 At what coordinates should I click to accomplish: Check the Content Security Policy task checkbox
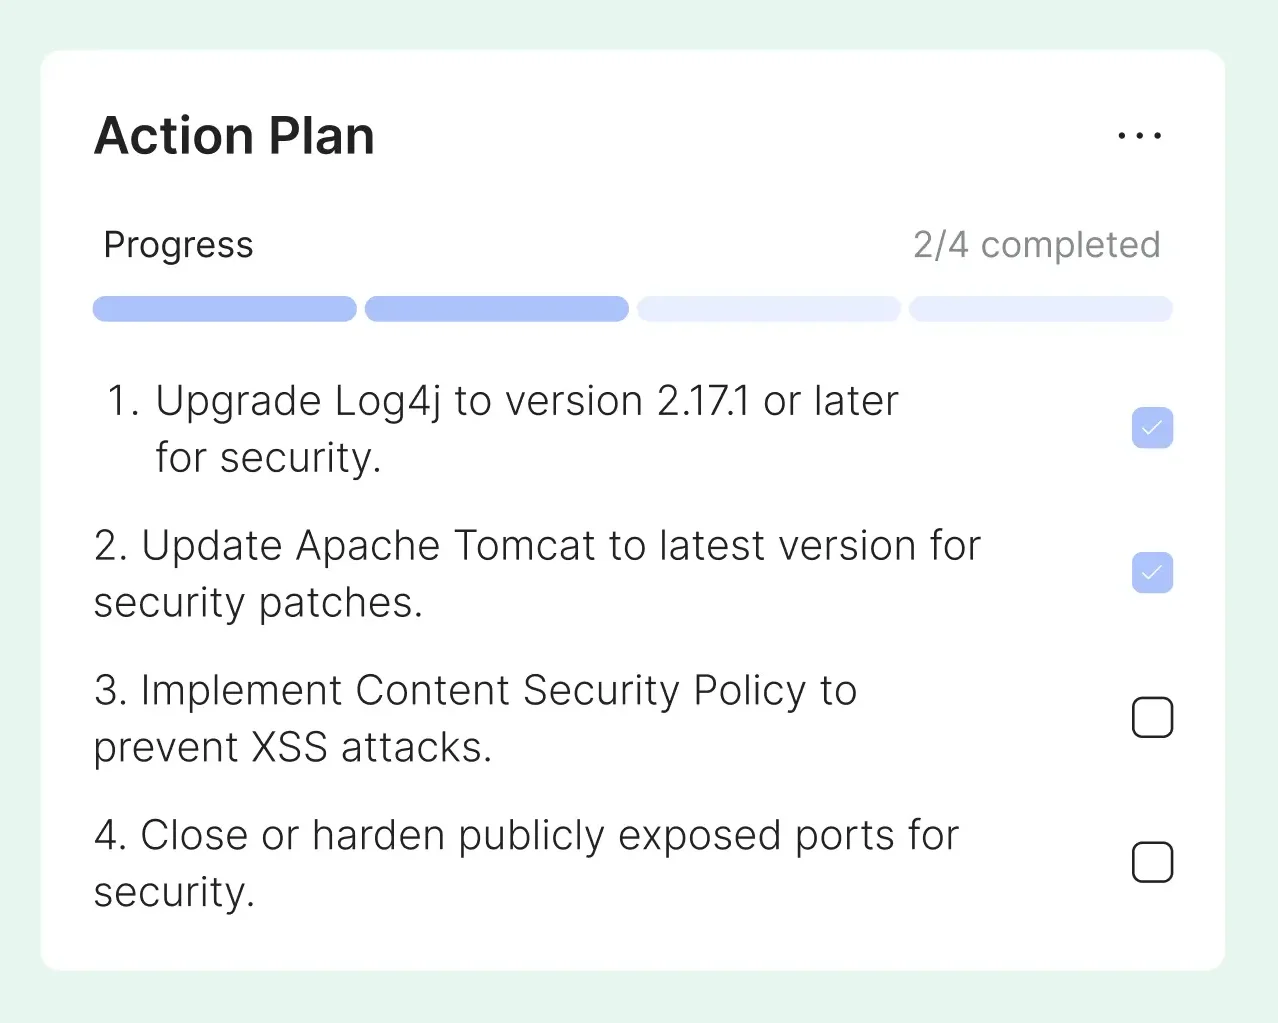1152,718
